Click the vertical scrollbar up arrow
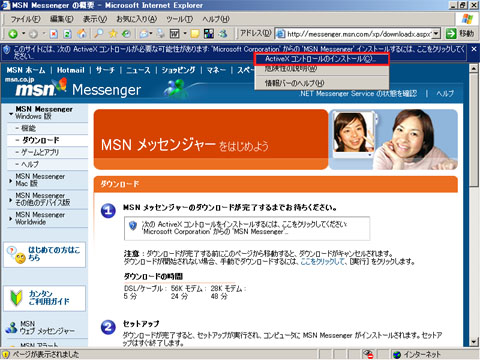The width and height of the screenshot is (480, 360). (x=474, y=69)
